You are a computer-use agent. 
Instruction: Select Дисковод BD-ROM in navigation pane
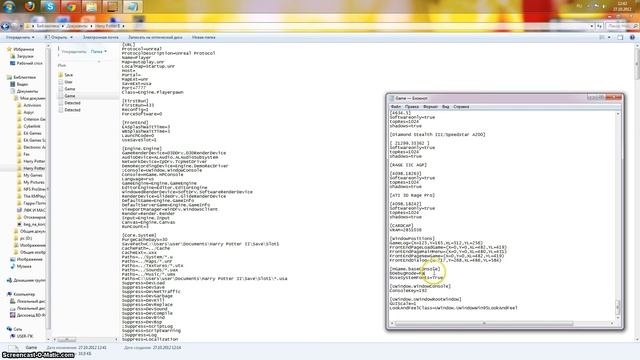28,315
